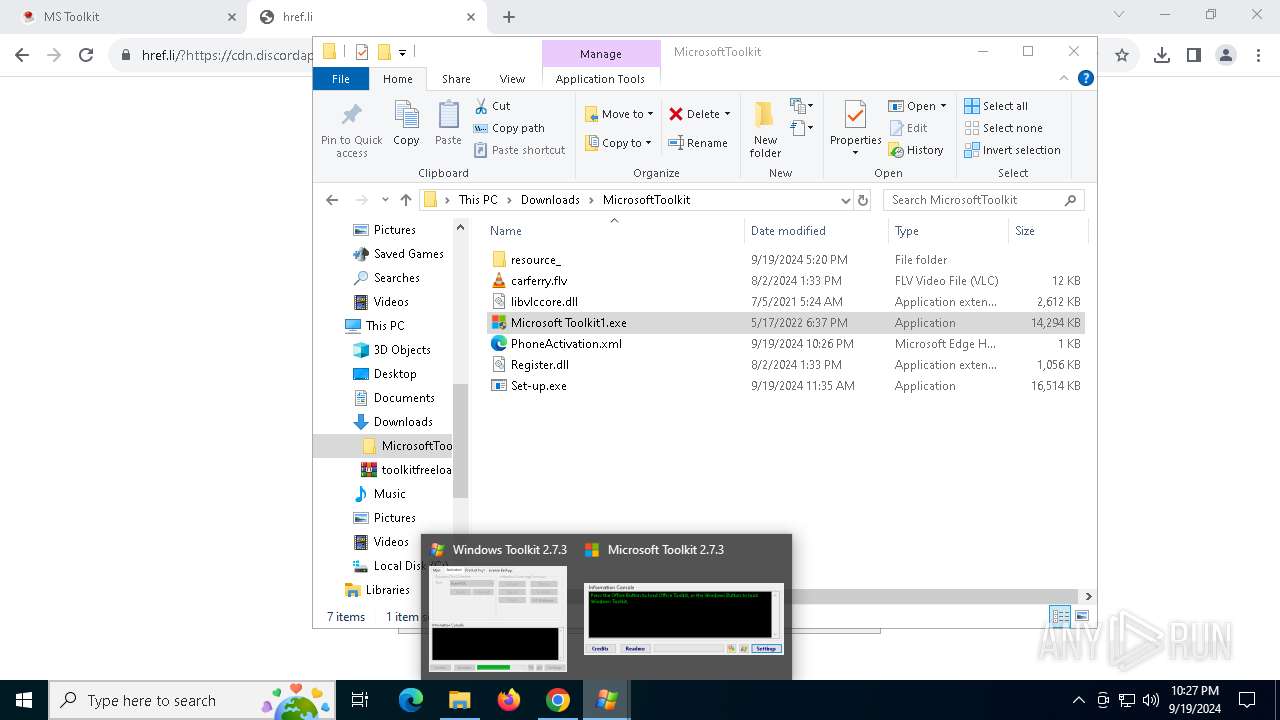Open a new Chrome tab
Screen dimensions: 1280x720
click(x=509, y=17)
